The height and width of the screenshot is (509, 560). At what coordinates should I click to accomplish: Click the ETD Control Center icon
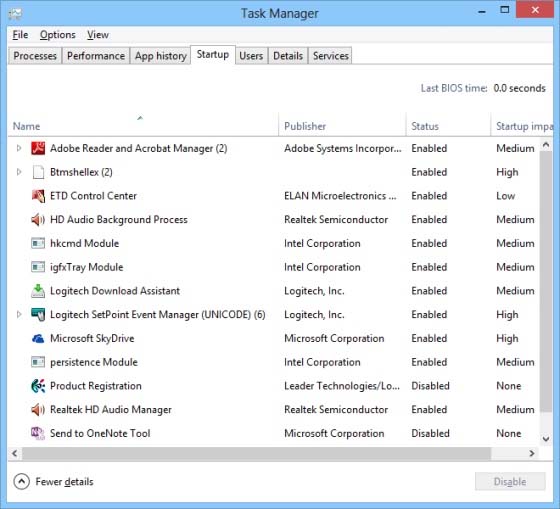point(38,196)
